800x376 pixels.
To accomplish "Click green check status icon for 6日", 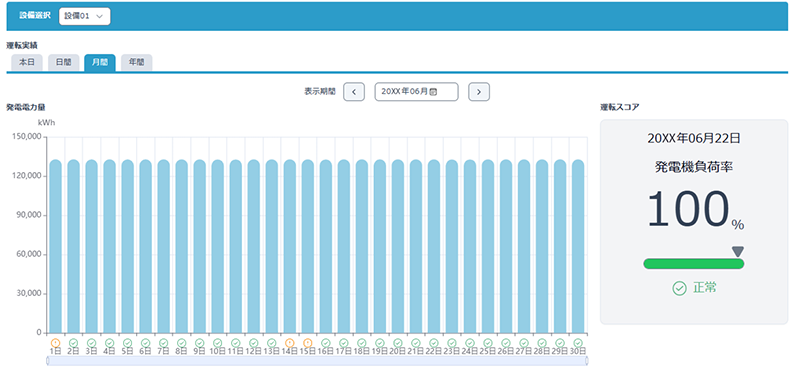I will 145,343.
